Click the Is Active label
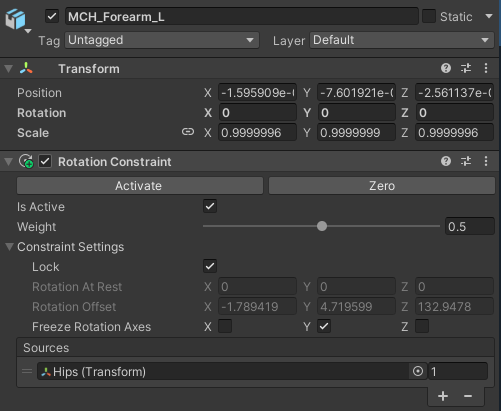 point(41,207)
